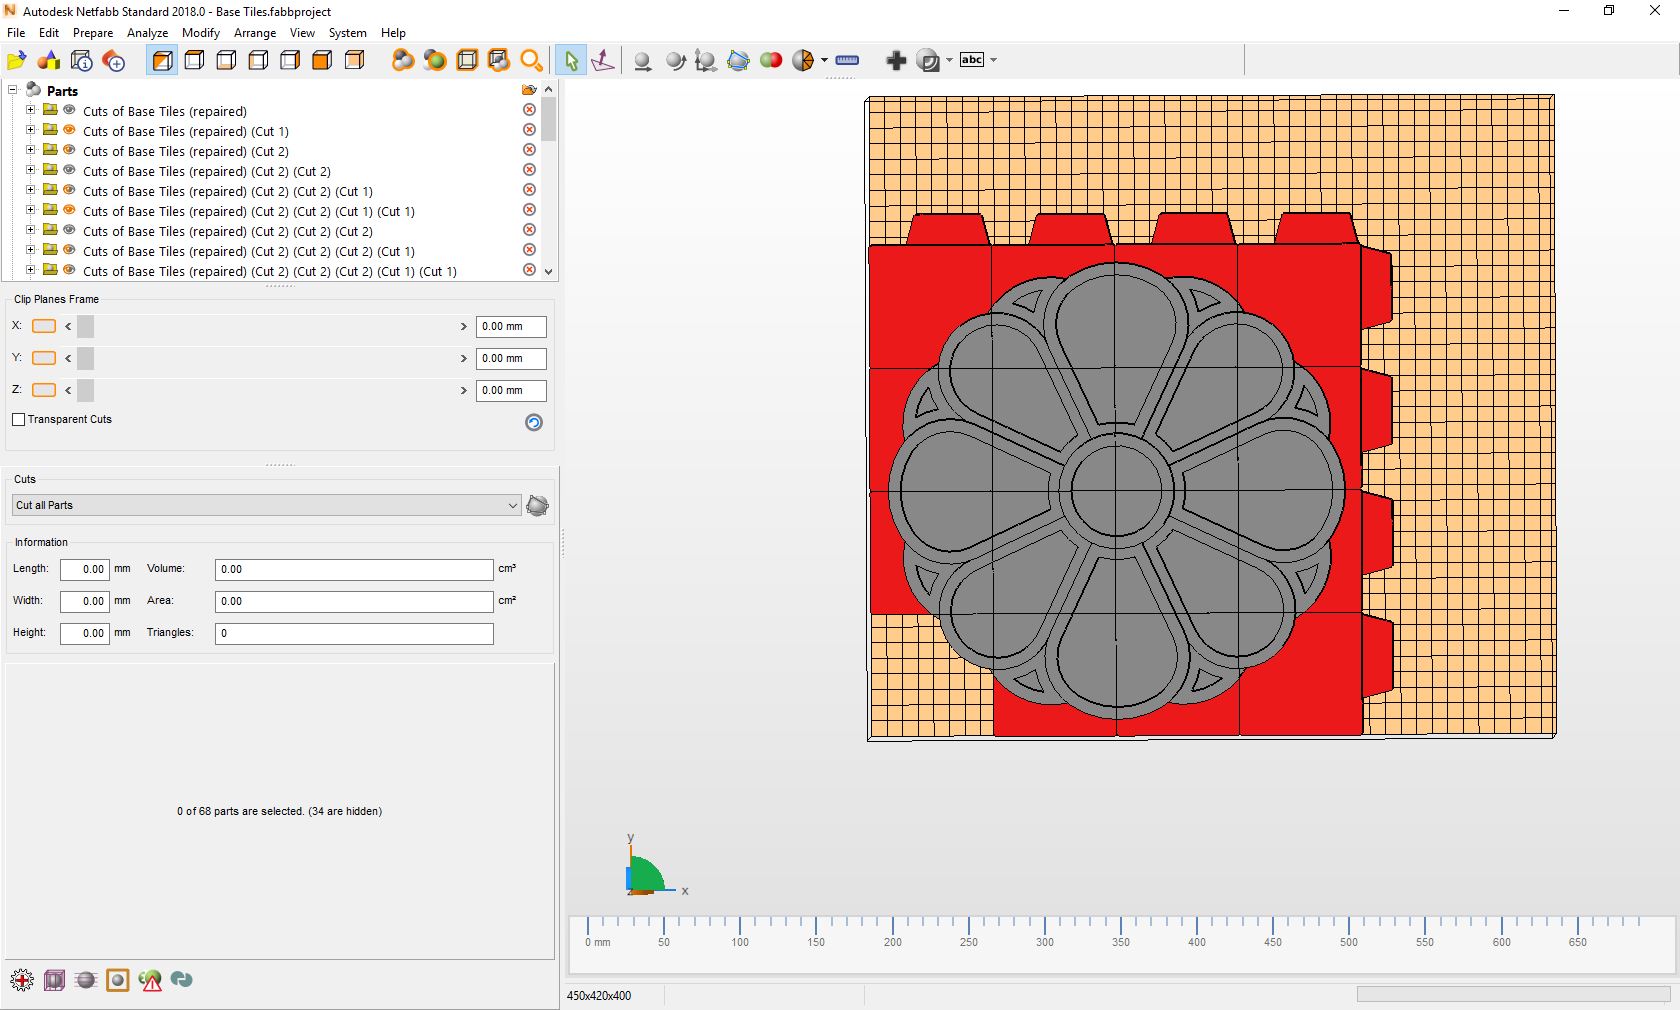Expand the first 'Cuts of Base Tiles (repaired)' item

coord(30,110)
